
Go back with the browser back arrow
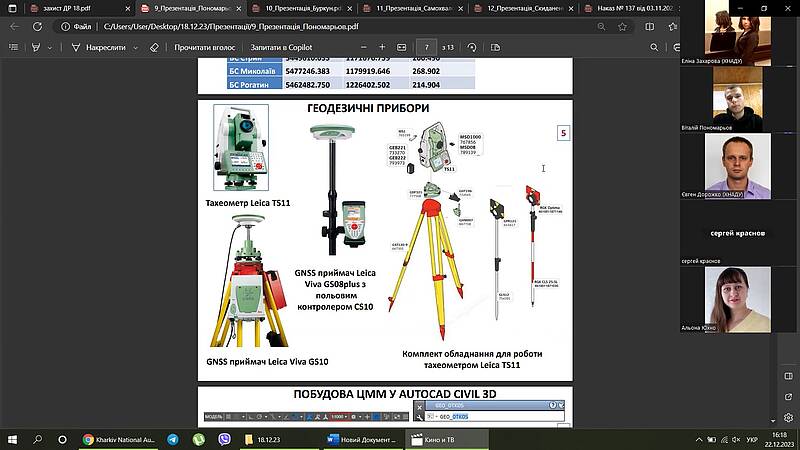[15, 27]
